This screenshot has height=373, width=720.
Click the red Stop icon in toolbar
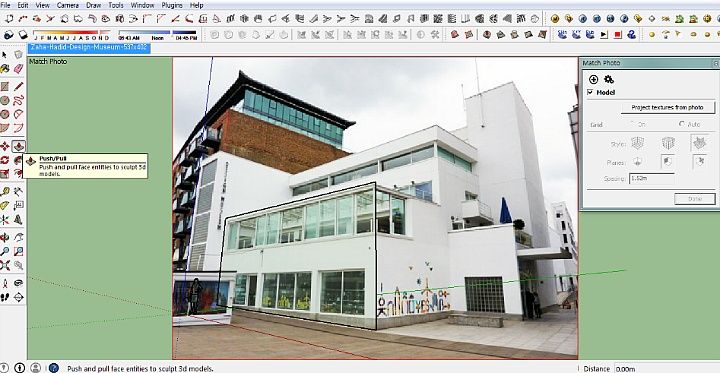click(618, 34)
